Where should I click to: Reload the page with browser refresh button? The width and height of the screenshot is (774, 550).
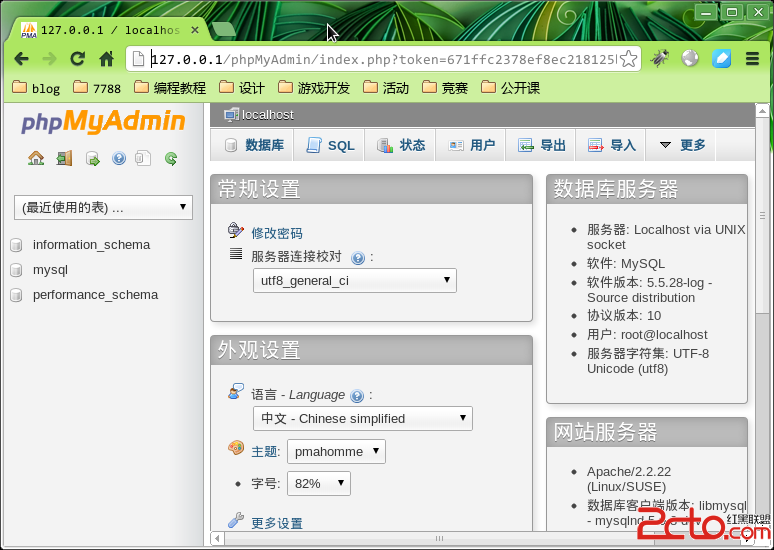click(77, 59)
